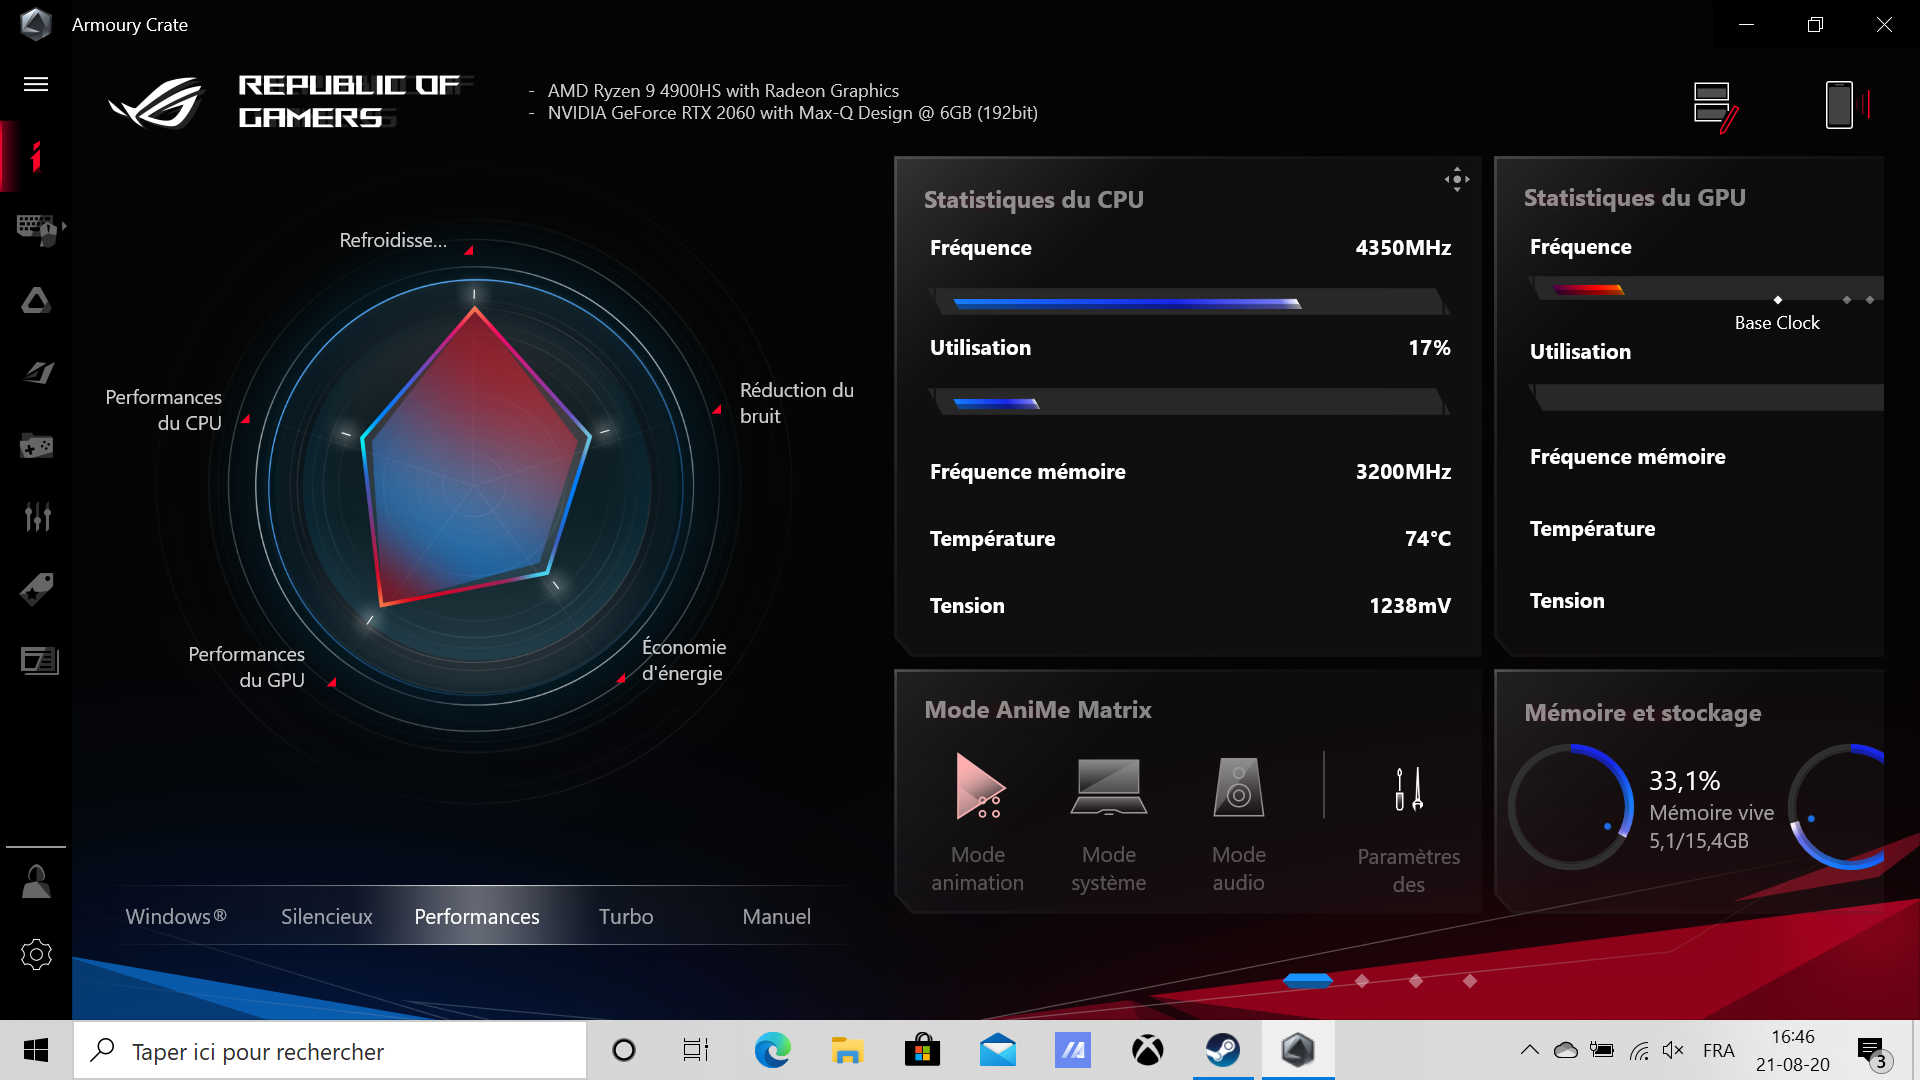This screenshot has width=1920, height=1080.
Task: Open the News page sidebar icon
Action: (x=39, y=660)
